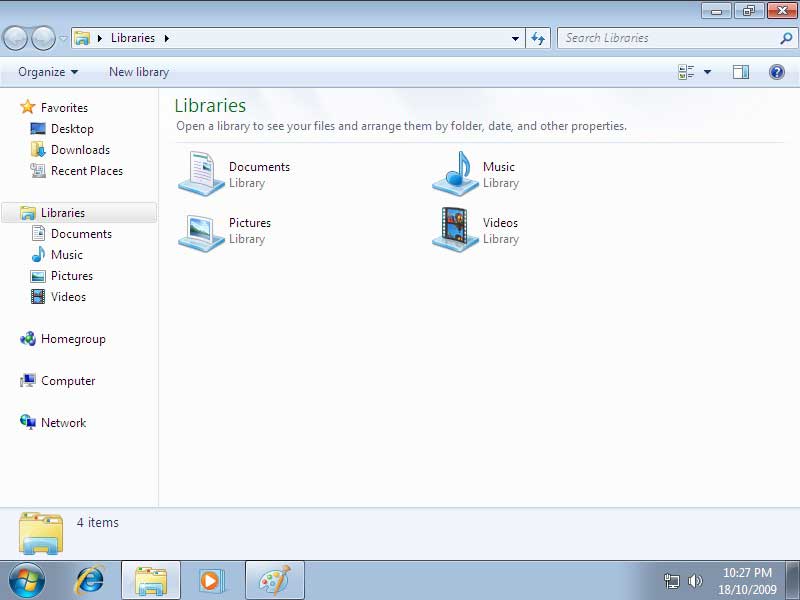Open Windows Media Player from taskbar

tap(211, 580)
